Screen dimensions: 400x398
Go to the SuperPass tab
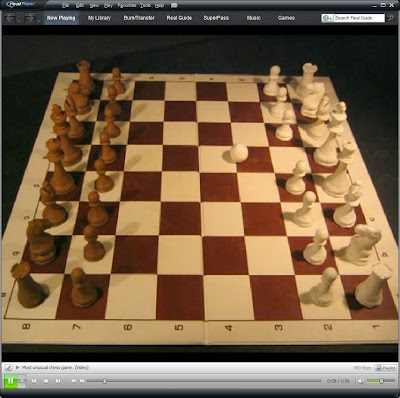pos(216,18)
